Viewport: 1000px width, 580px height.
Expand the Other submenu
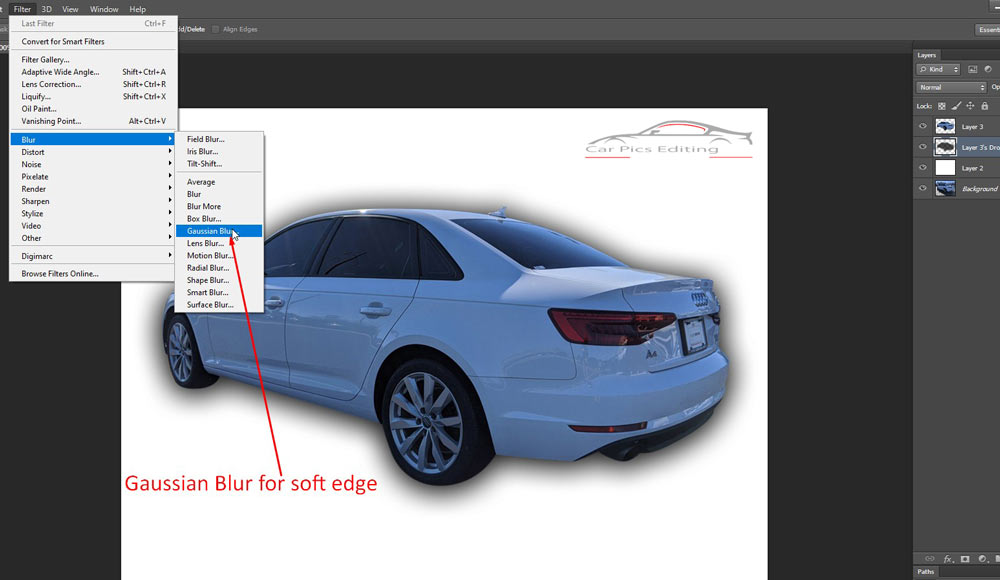point(92,238)
